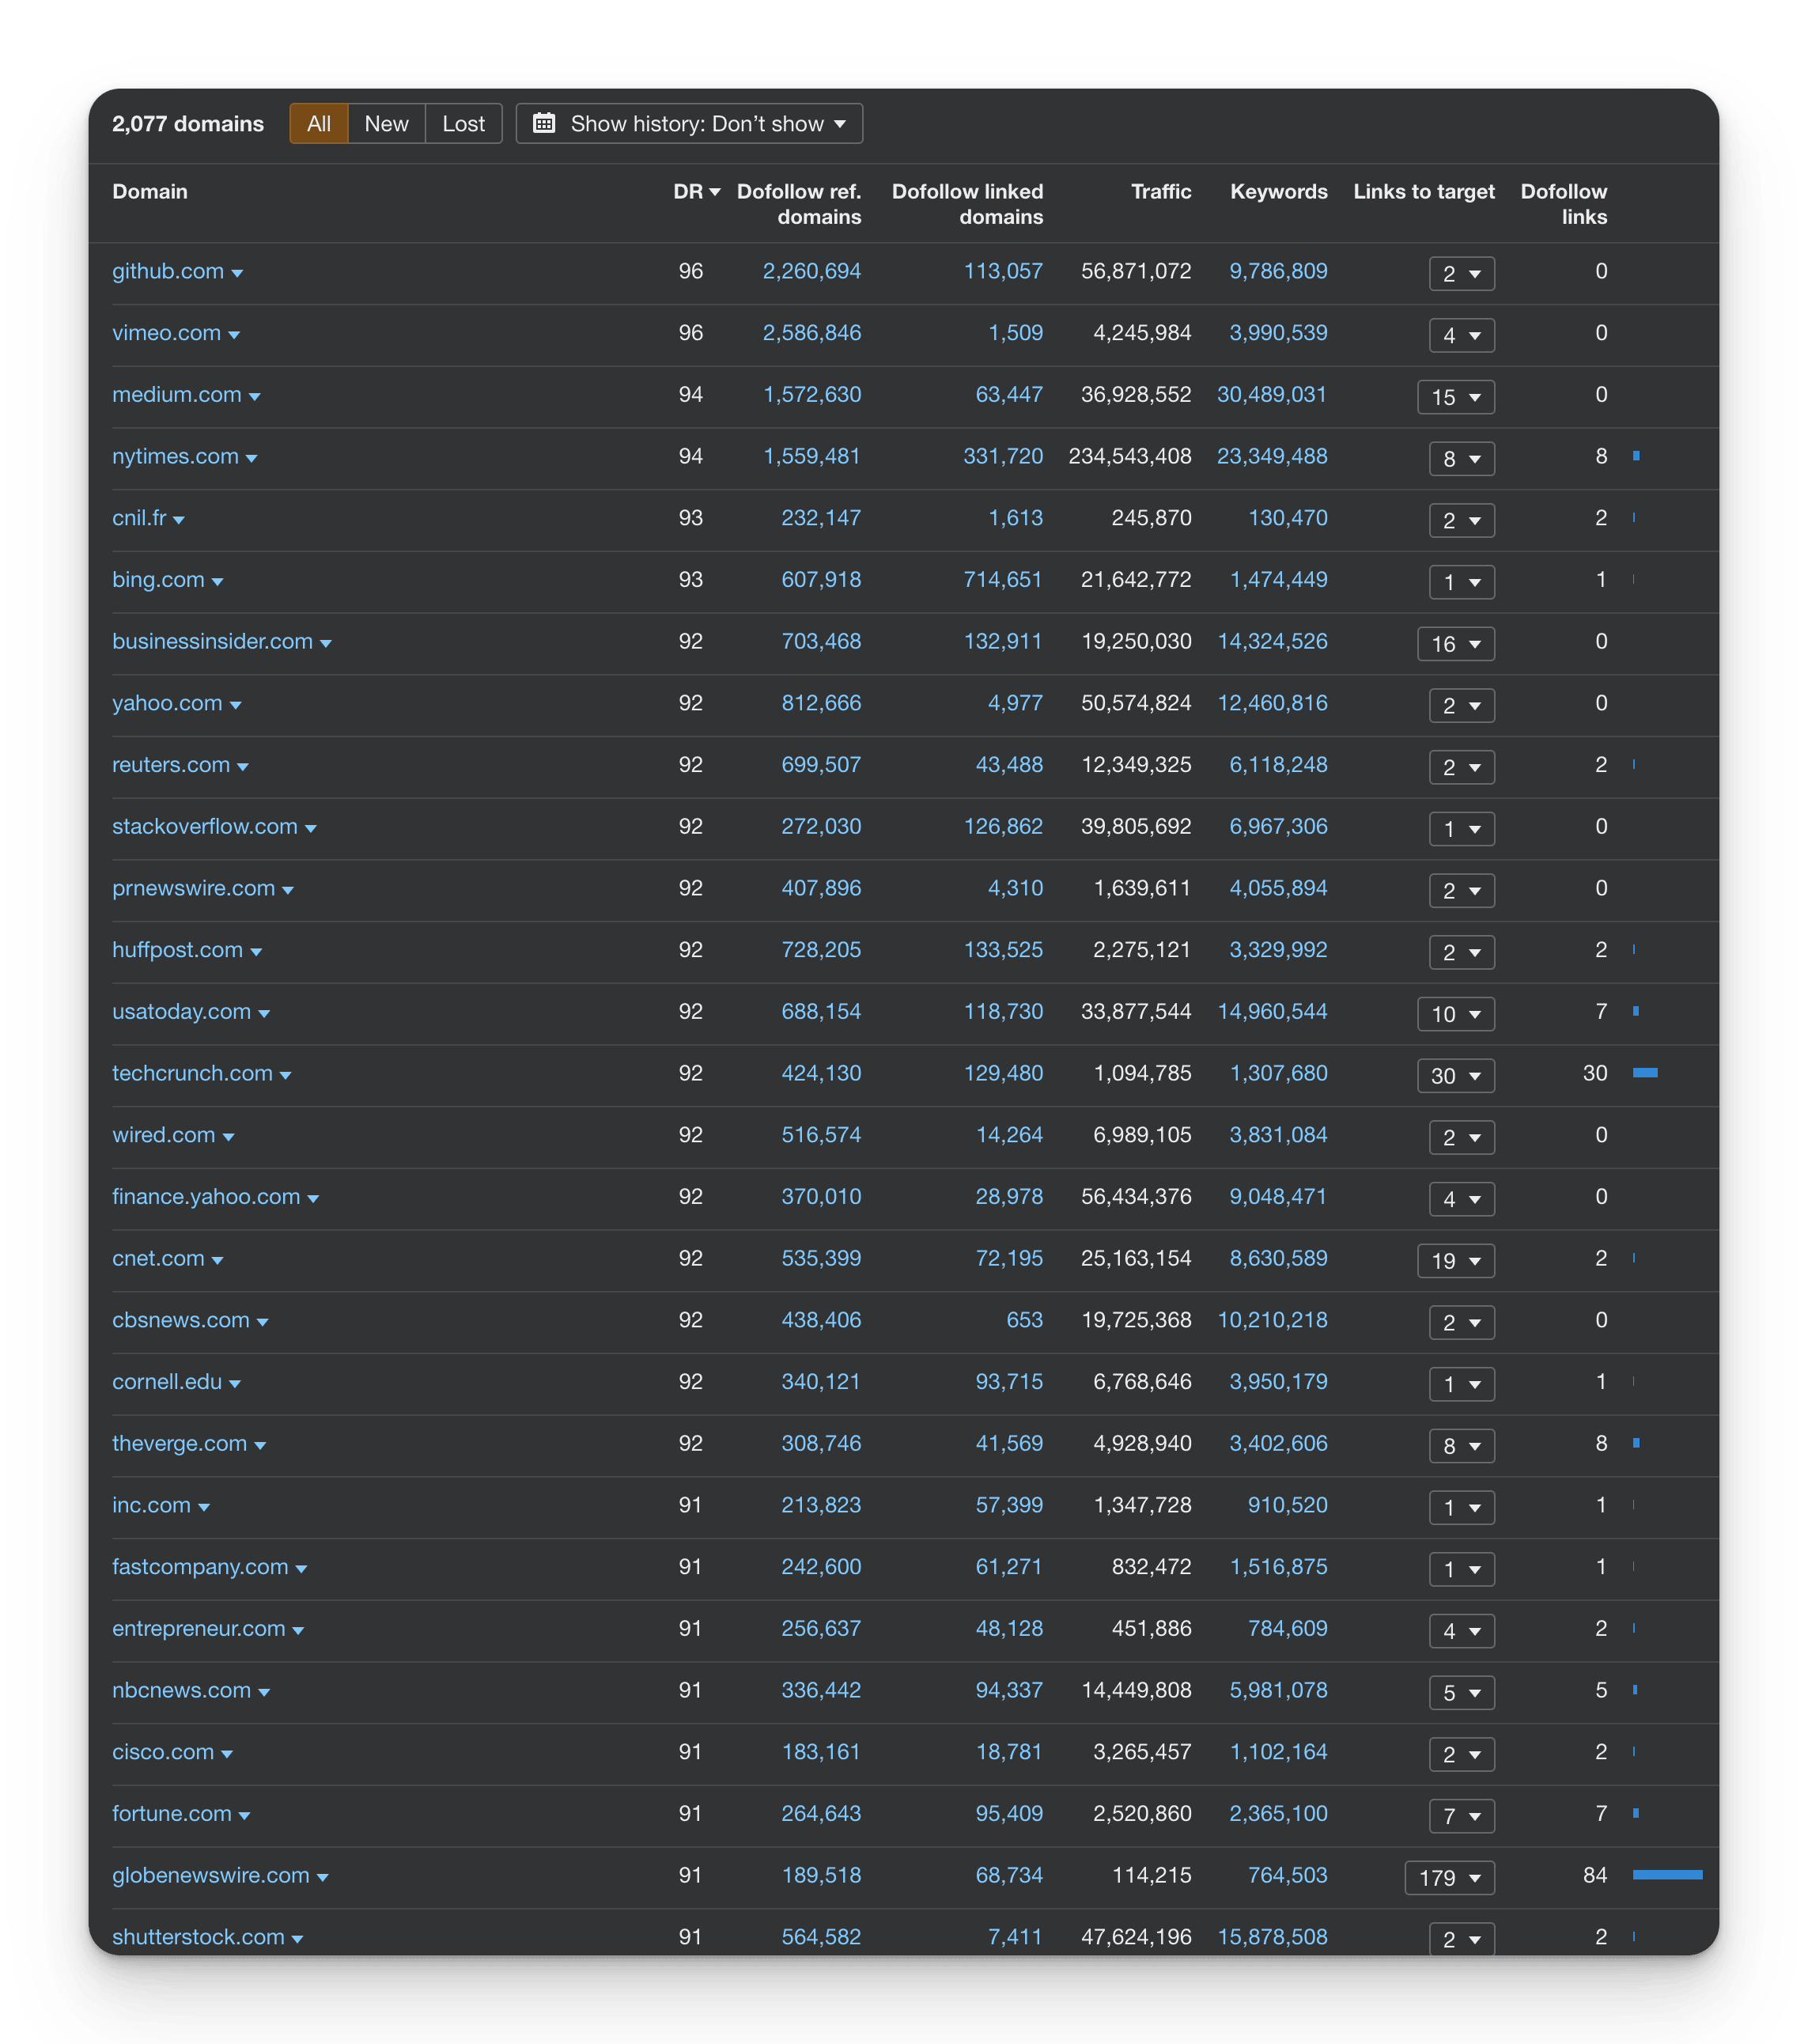Open the caret menu next to finance.yahoo.com
This screenshot has width=1808, height=2044.
tap(313, 1199)
